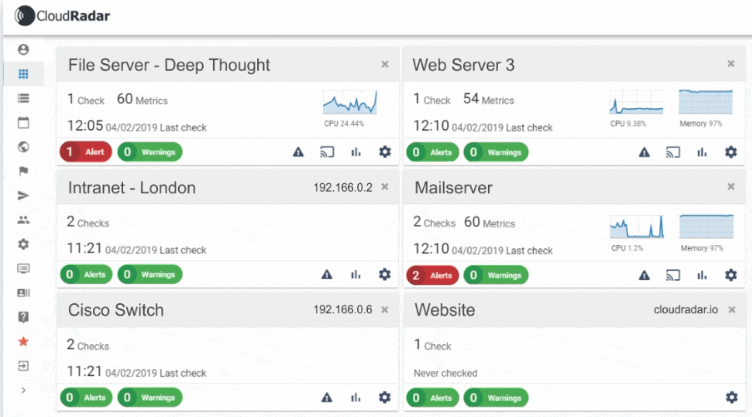The width and height of the screenshot is (752, 417).
Task: Click the red star icon in sidebar
Action: point(23,342)
